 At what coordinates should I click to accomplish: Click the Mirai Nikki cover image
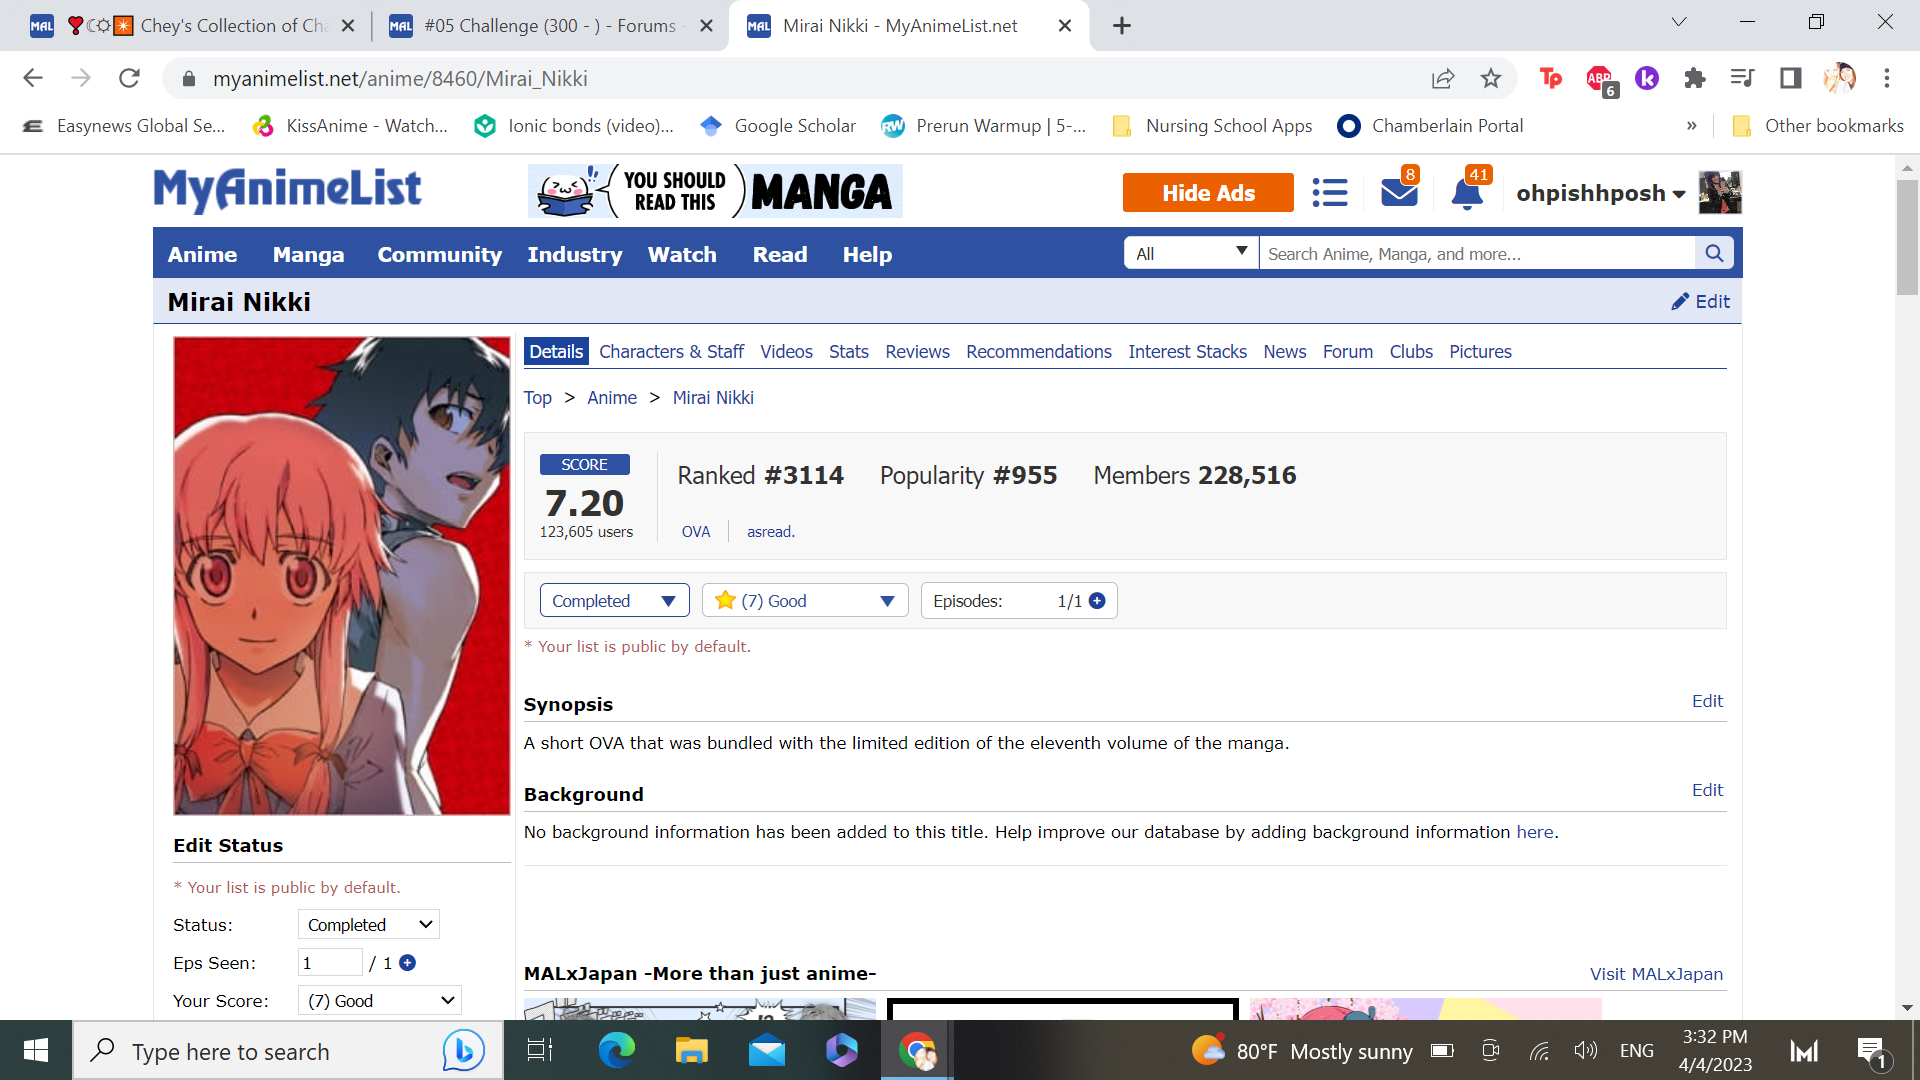click(341, 576)
